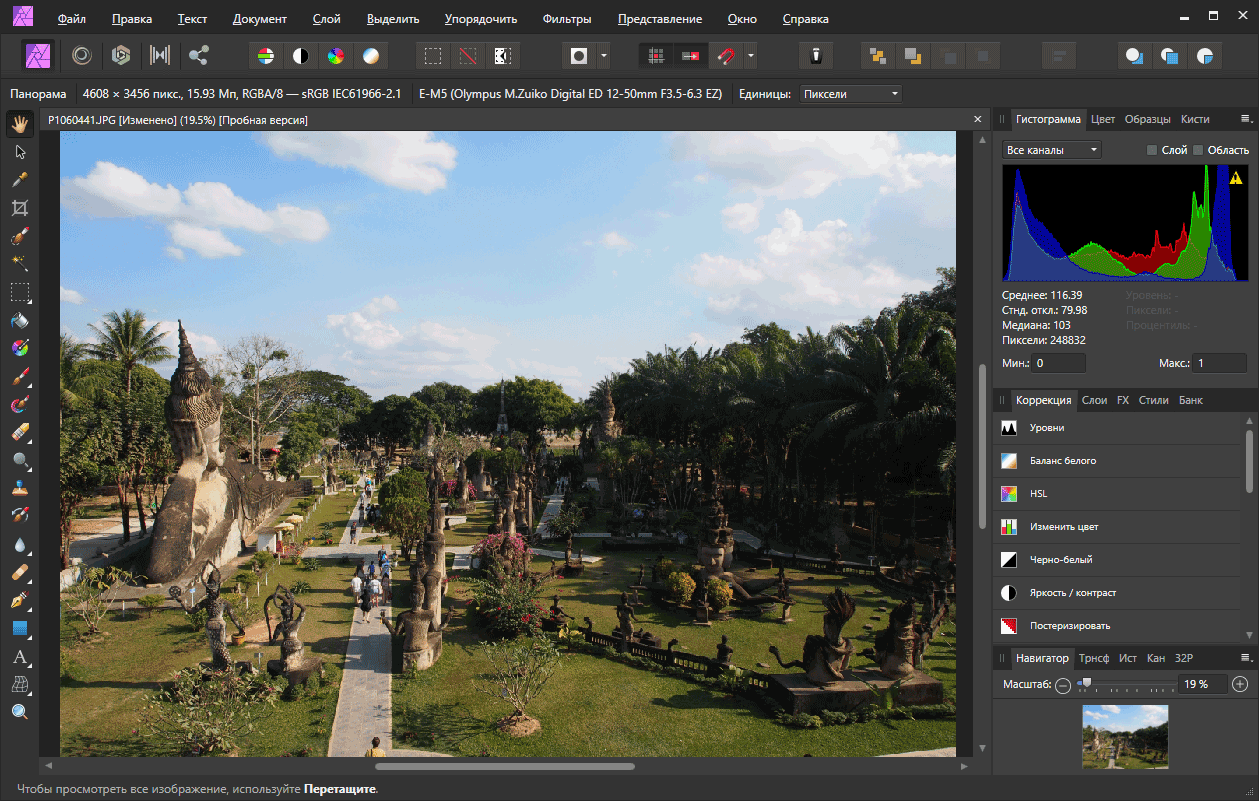The image size is (1259, 801).
Task: Select the Mesh Warp tool
Action: coord(19,685)
